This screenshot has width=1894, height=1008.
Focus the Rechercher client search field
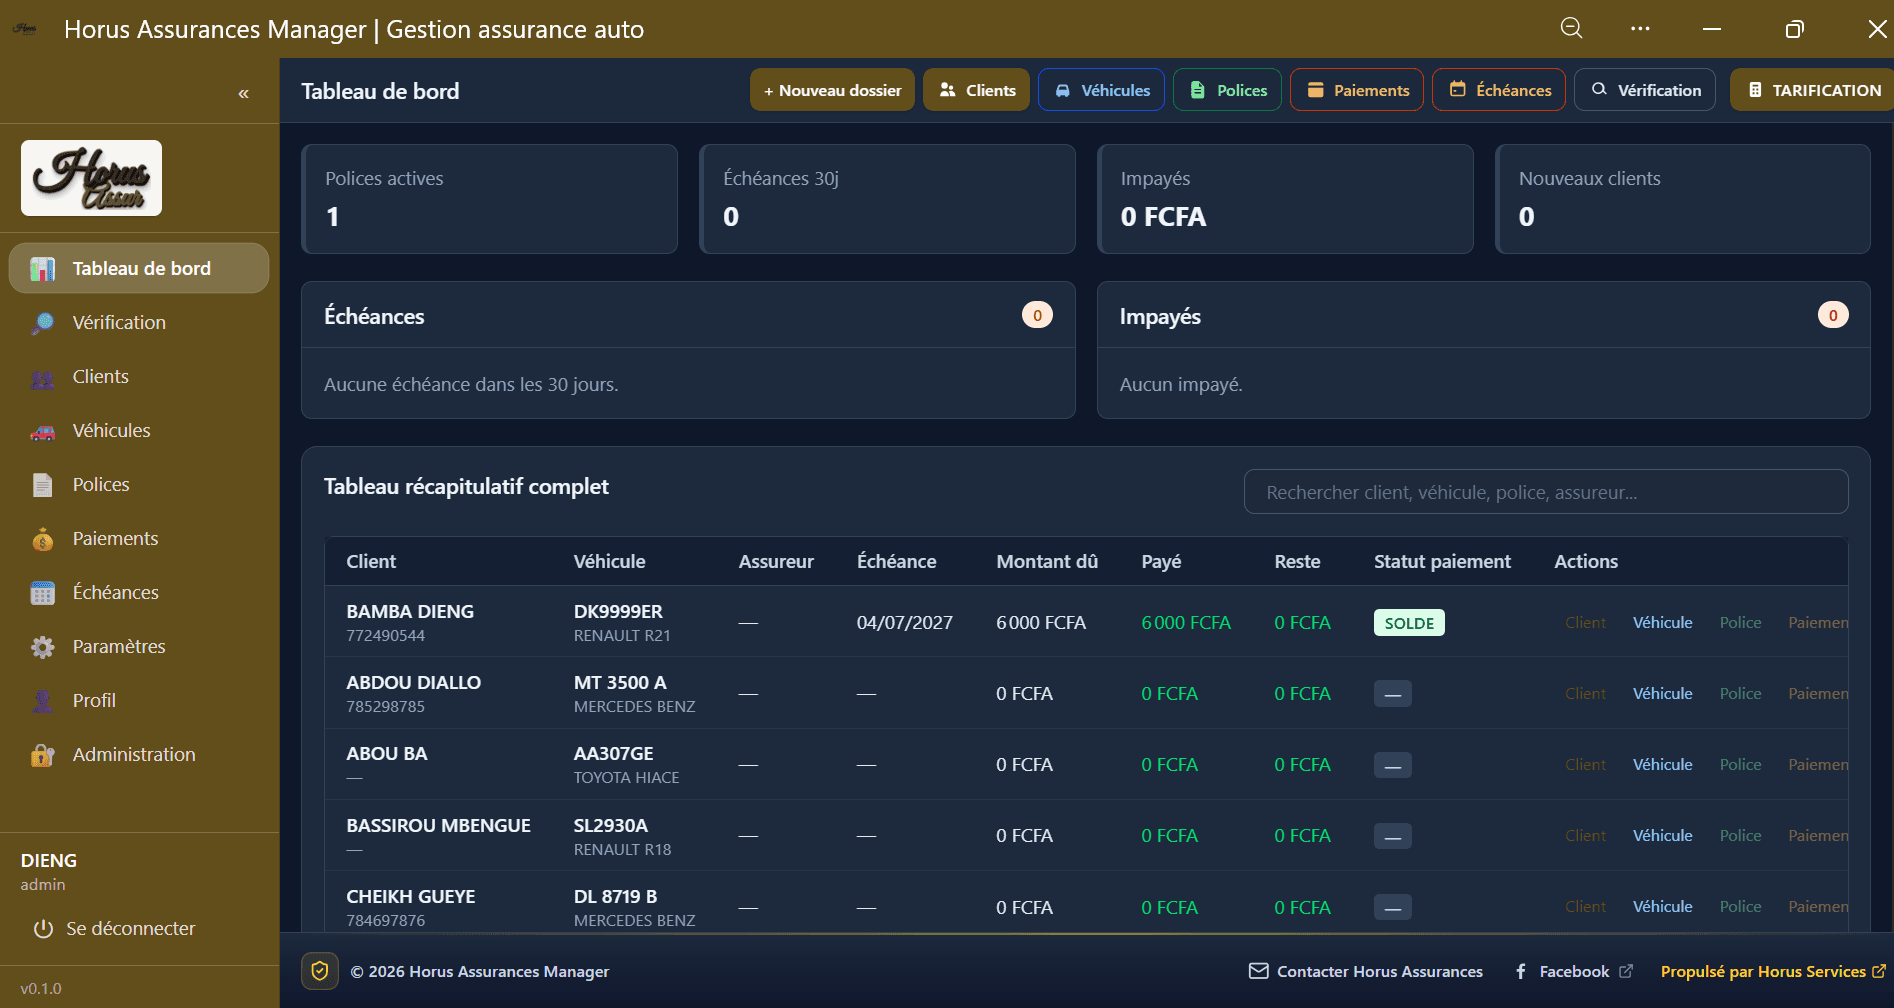click(1546, 492)
